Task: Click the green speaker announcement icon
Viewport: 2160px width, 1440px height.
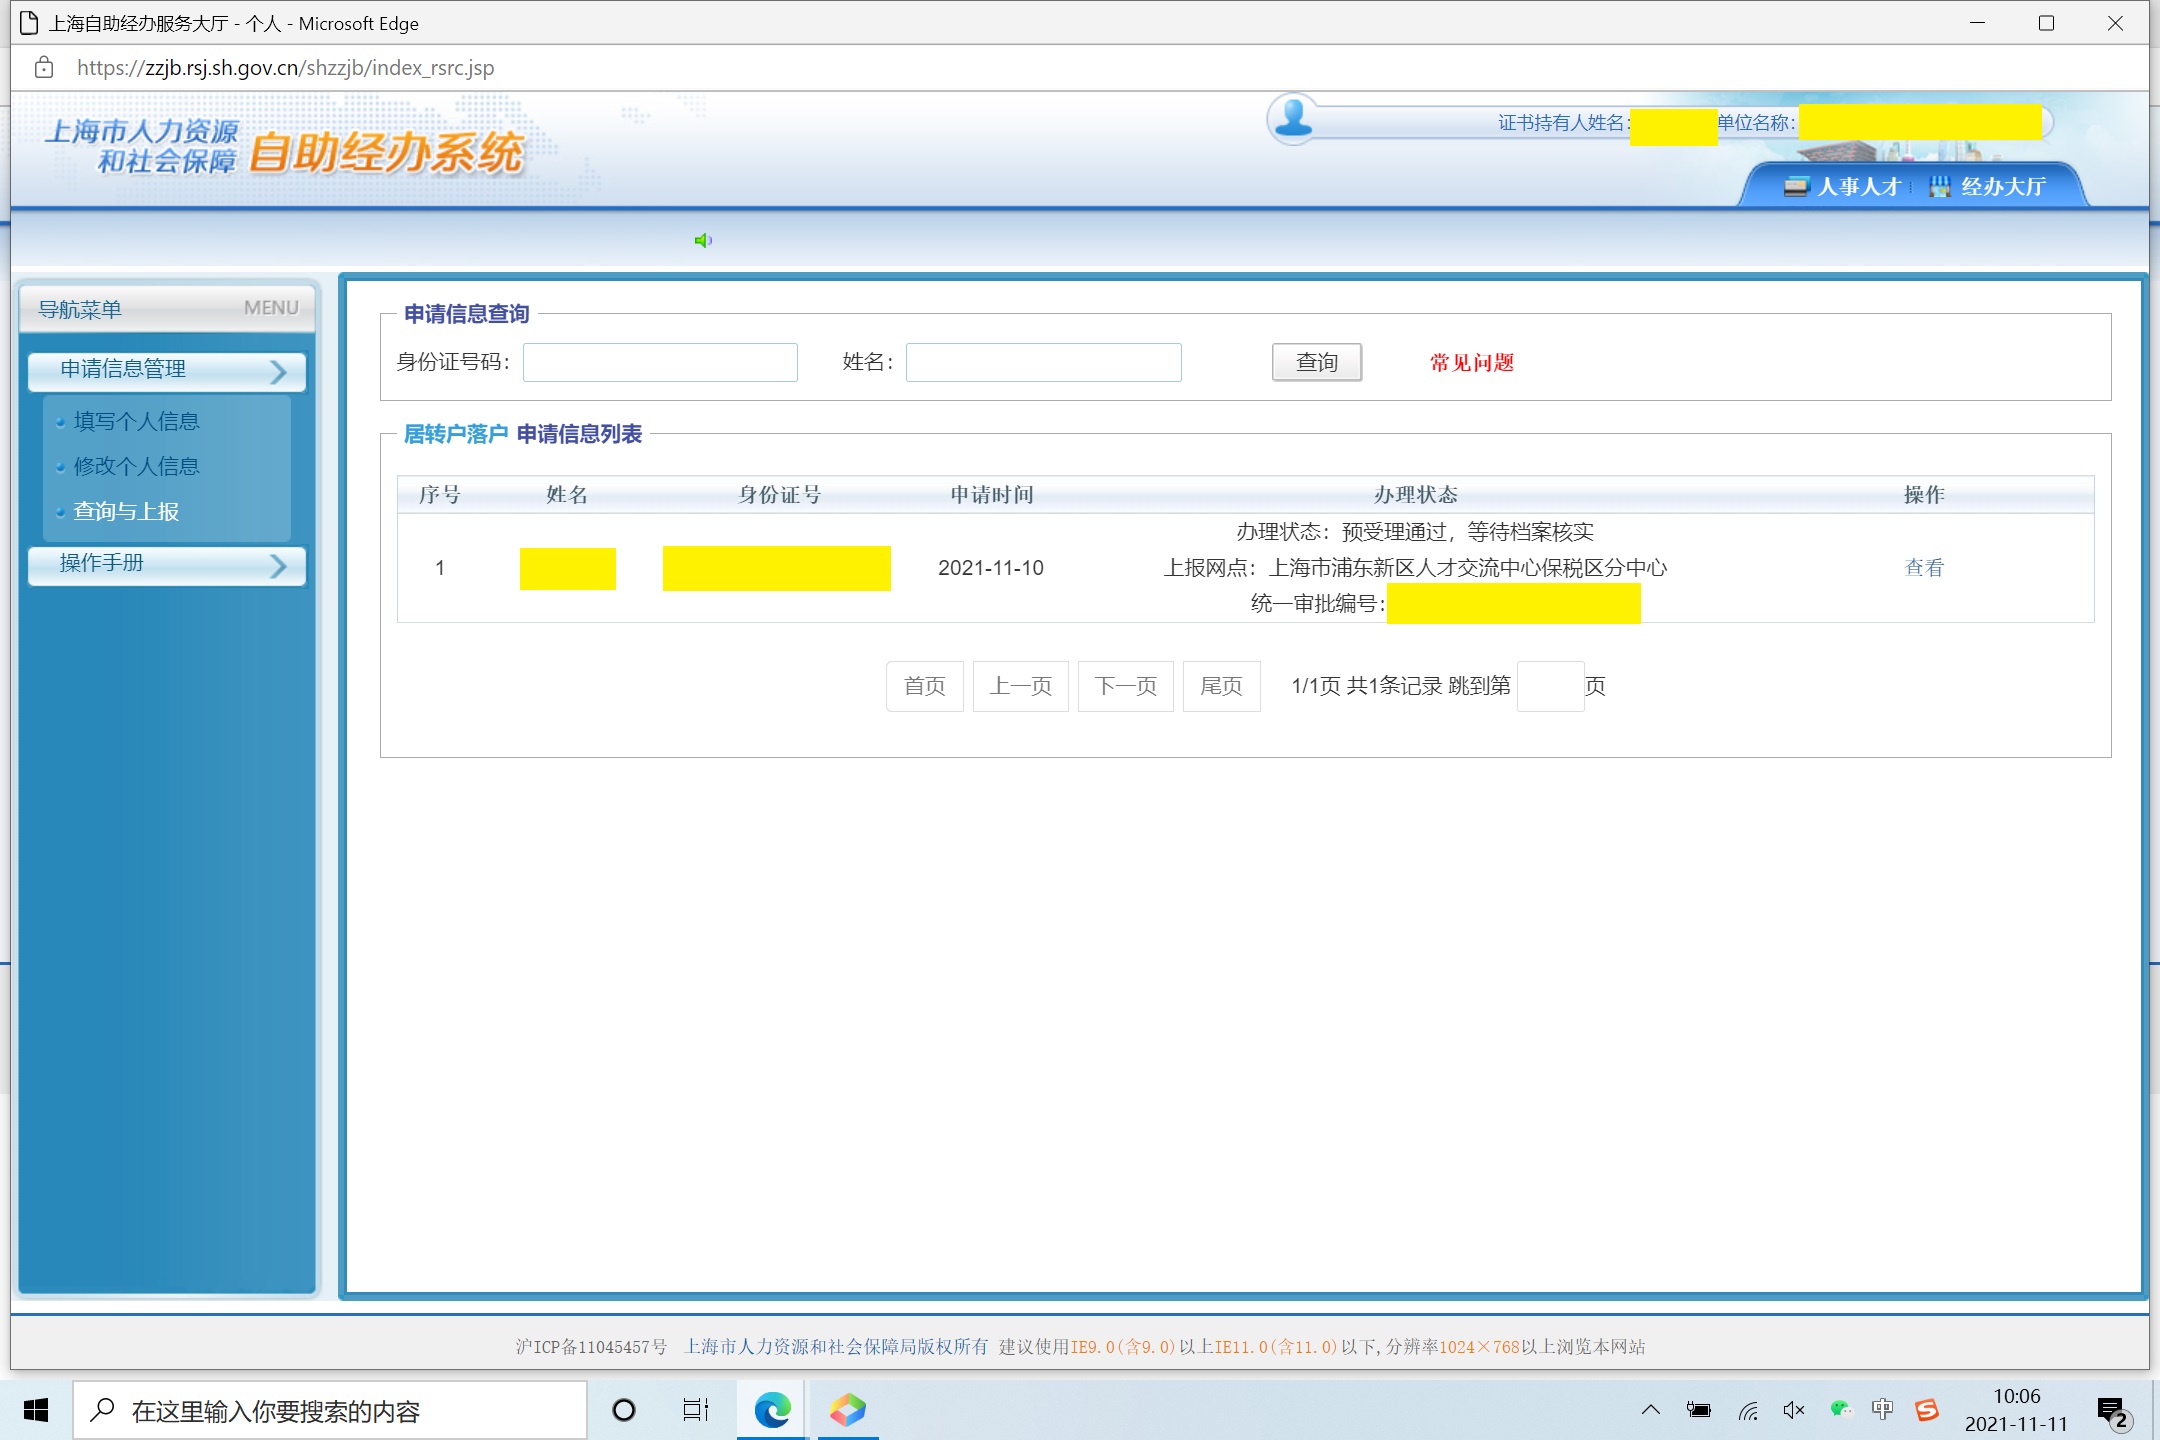Action: pos(703,240)
